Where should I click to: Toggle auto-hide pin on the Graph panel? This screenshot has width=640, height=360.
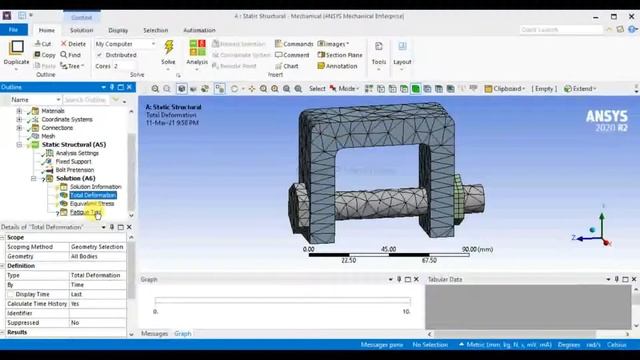pos(399,279)
